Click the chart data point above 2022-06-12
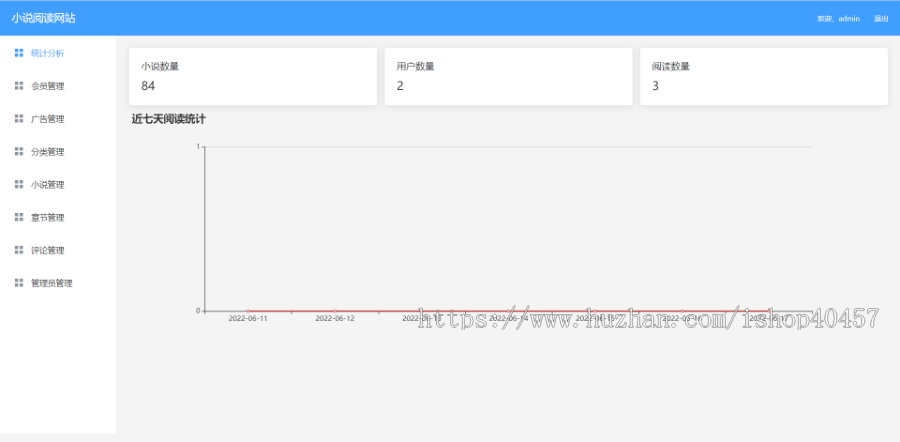900x442 pixels. (x=335, y=311)
